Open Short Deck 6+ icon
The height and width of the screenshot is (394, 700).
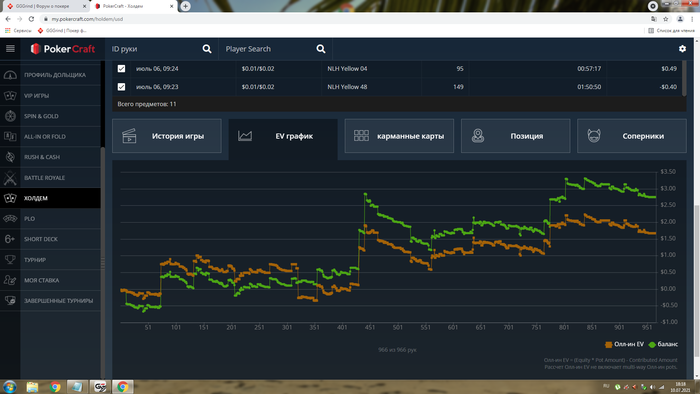pos(10,239)
